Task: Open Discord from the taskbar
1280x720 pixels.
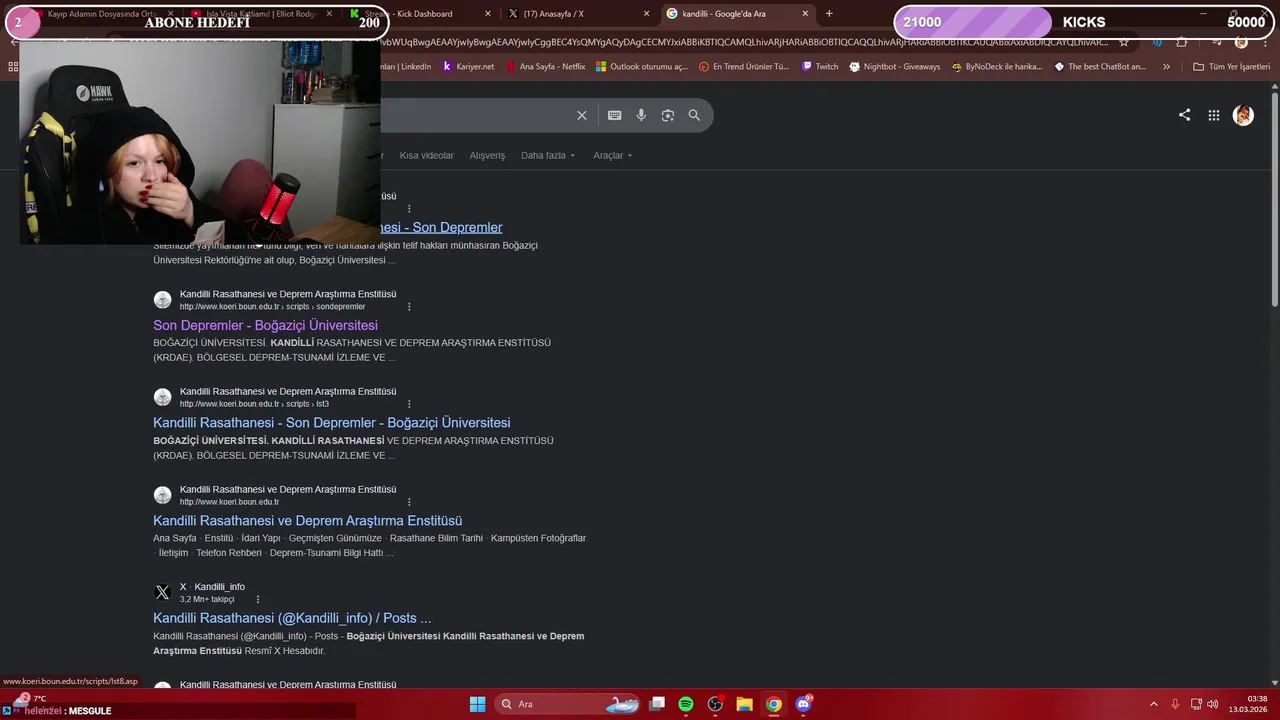Action: click(803, 704)
